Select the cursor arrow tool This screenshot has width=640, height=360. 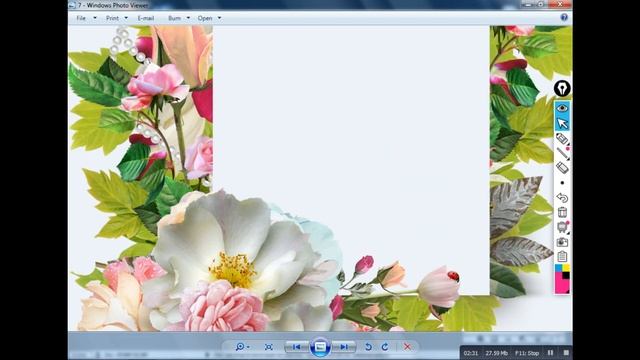coord(562,123)
